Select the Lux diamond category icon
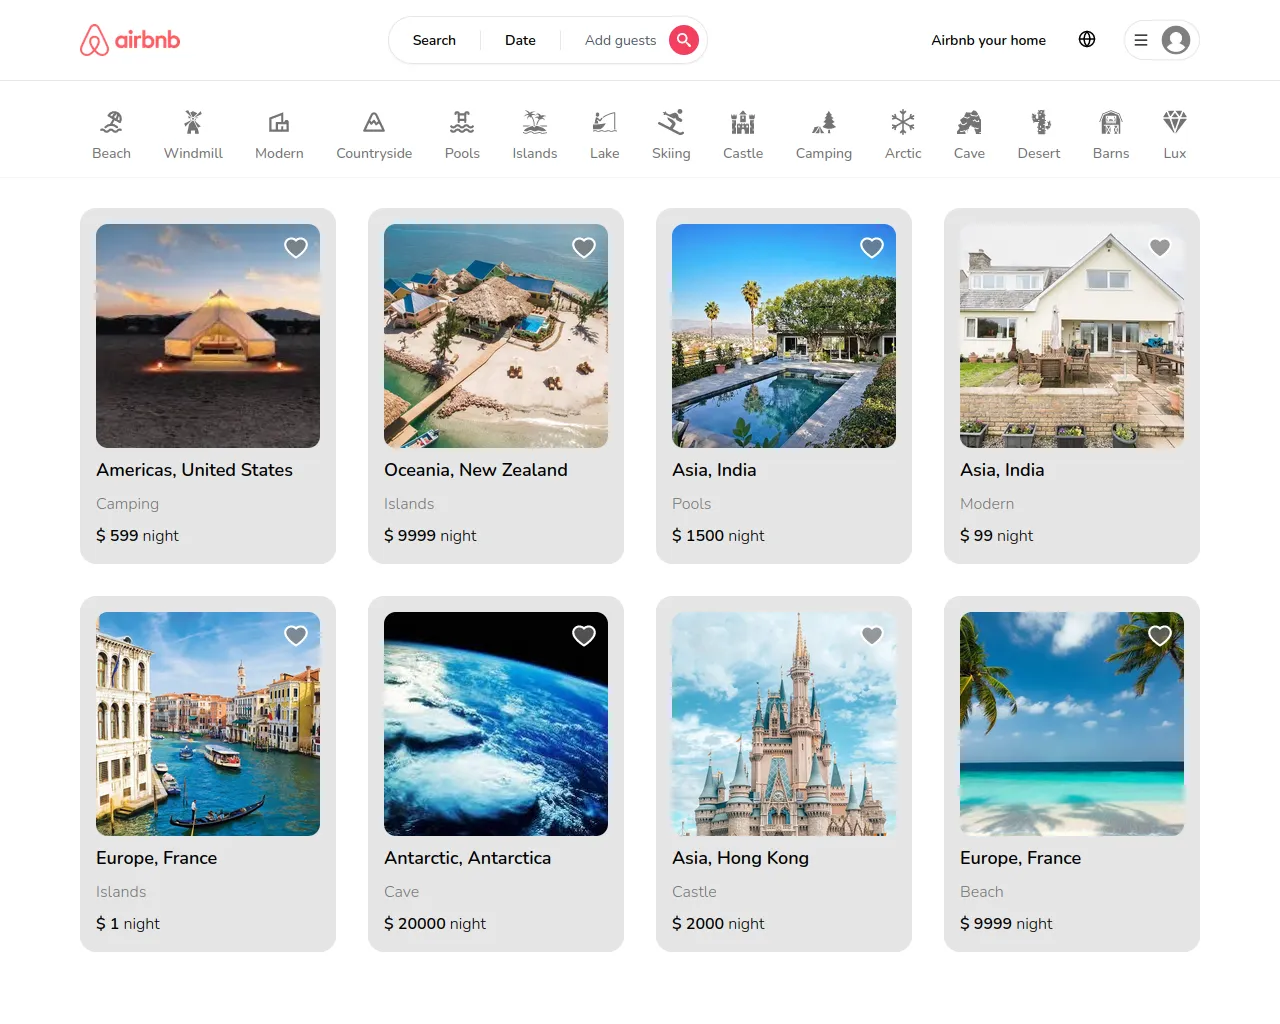The height and width of the screenshot is (1024, 1280). 1175,122
